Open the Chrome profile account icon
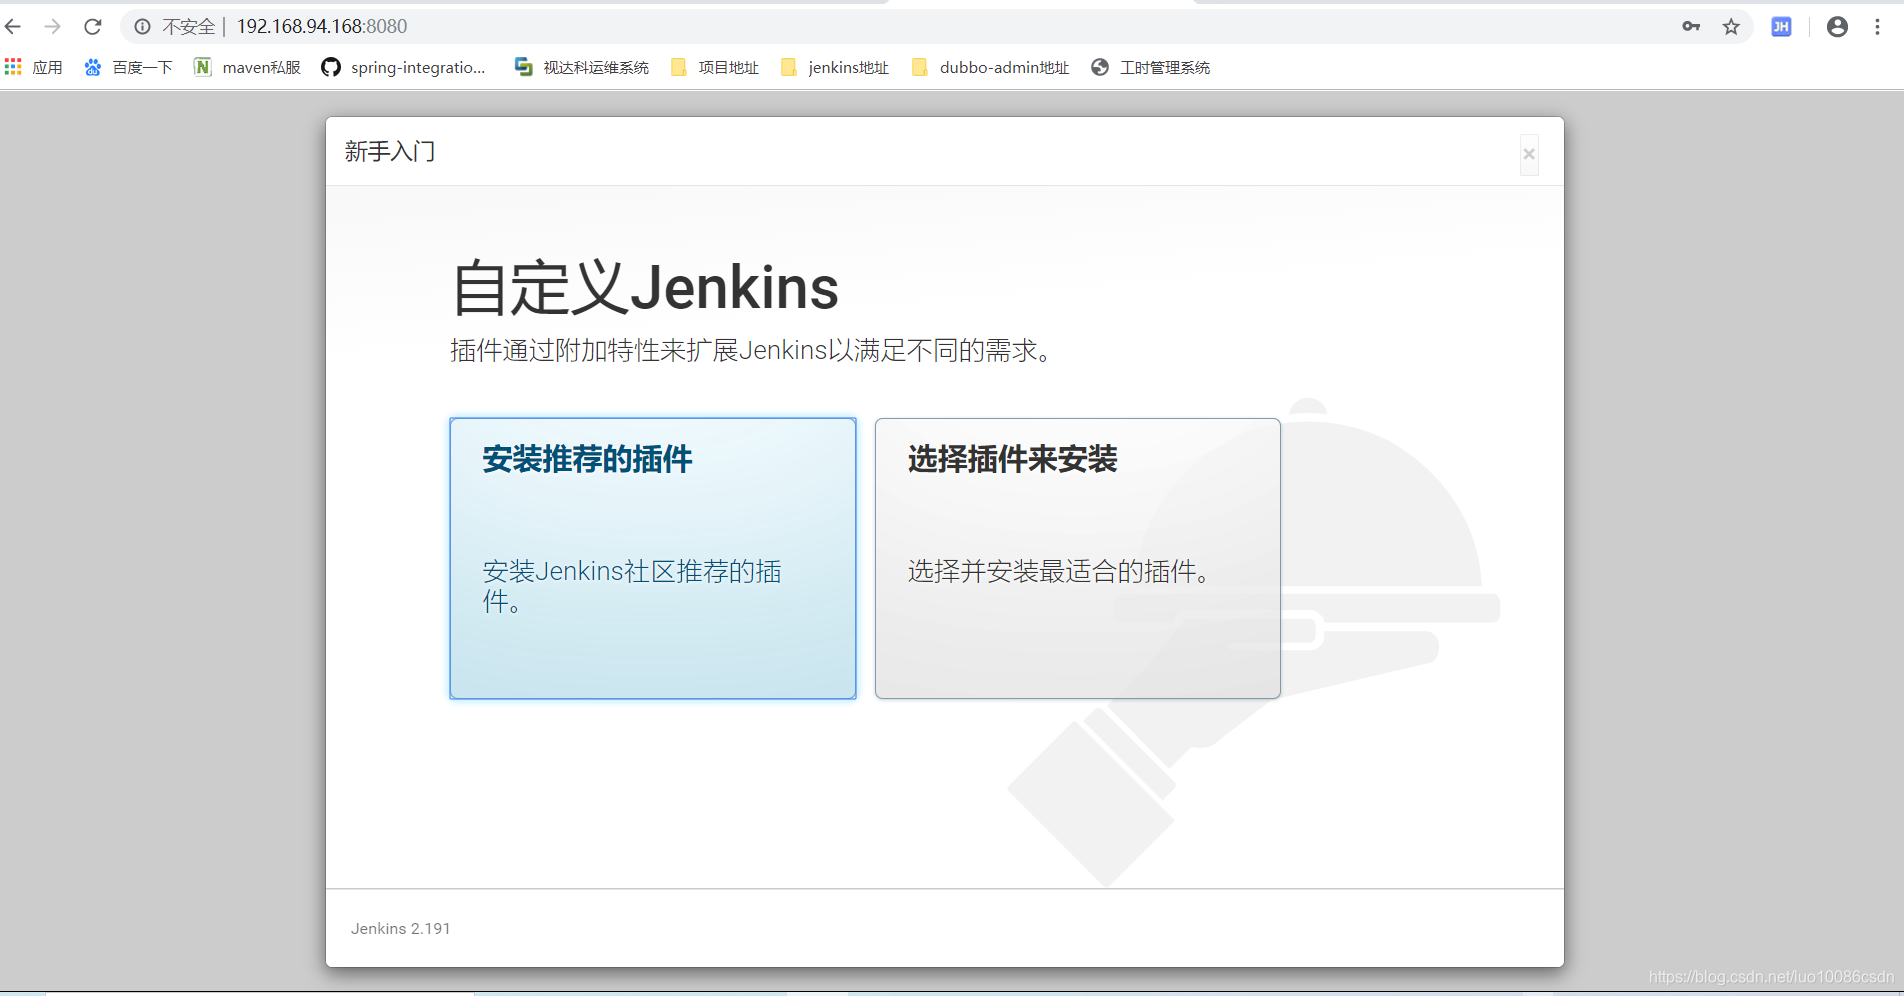 click(1837, 27)
